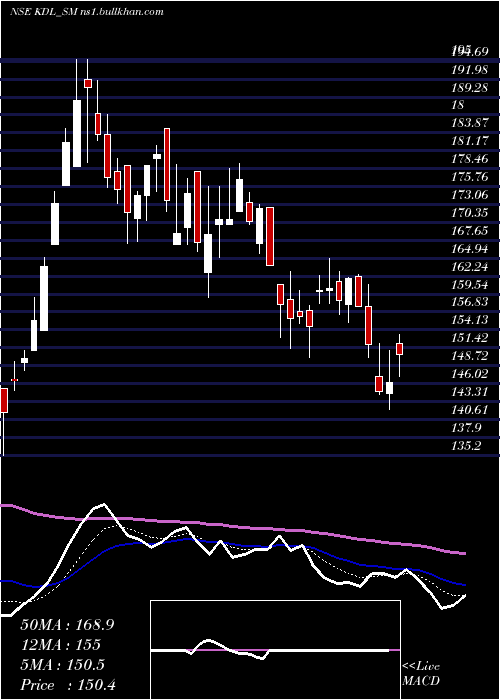Click the highest red candle near 191.98

(88, 83)
